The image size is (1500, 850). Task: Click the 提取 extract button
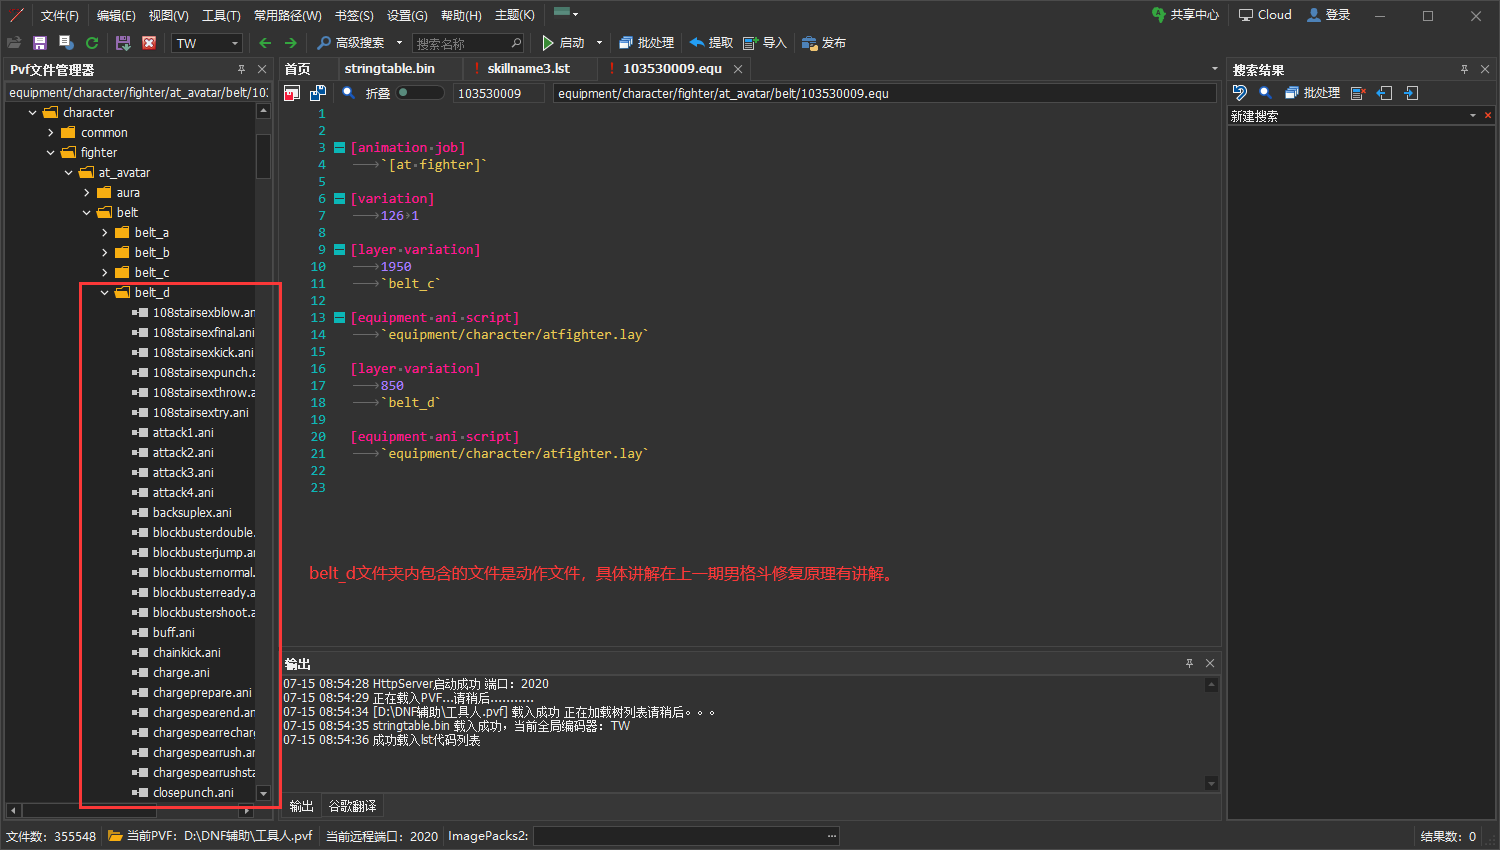[x=711, y=43]
